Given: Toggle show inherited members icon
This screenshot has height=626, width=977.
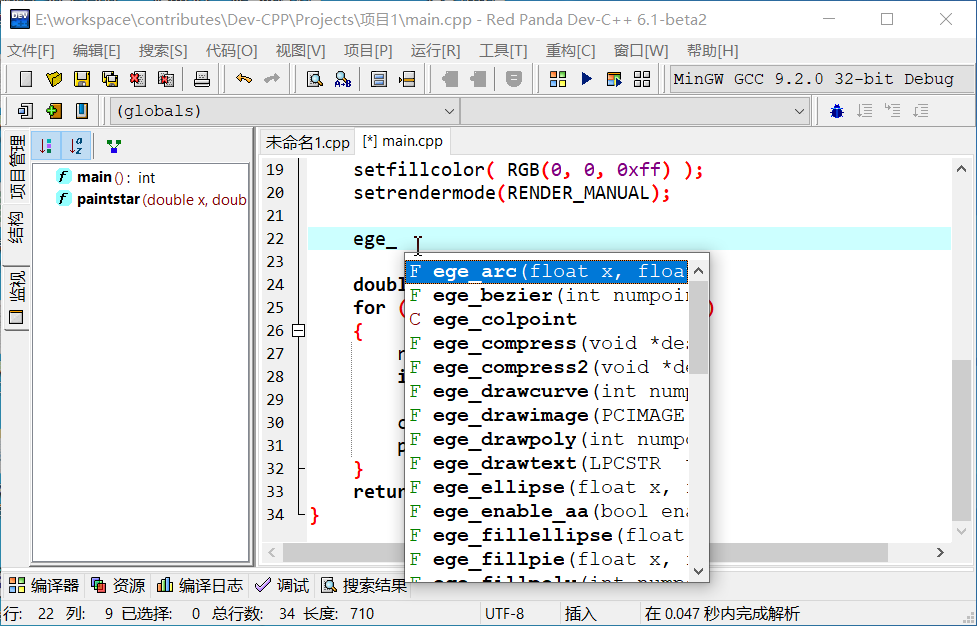Looking at the screenshot, I should pos(113,146).
